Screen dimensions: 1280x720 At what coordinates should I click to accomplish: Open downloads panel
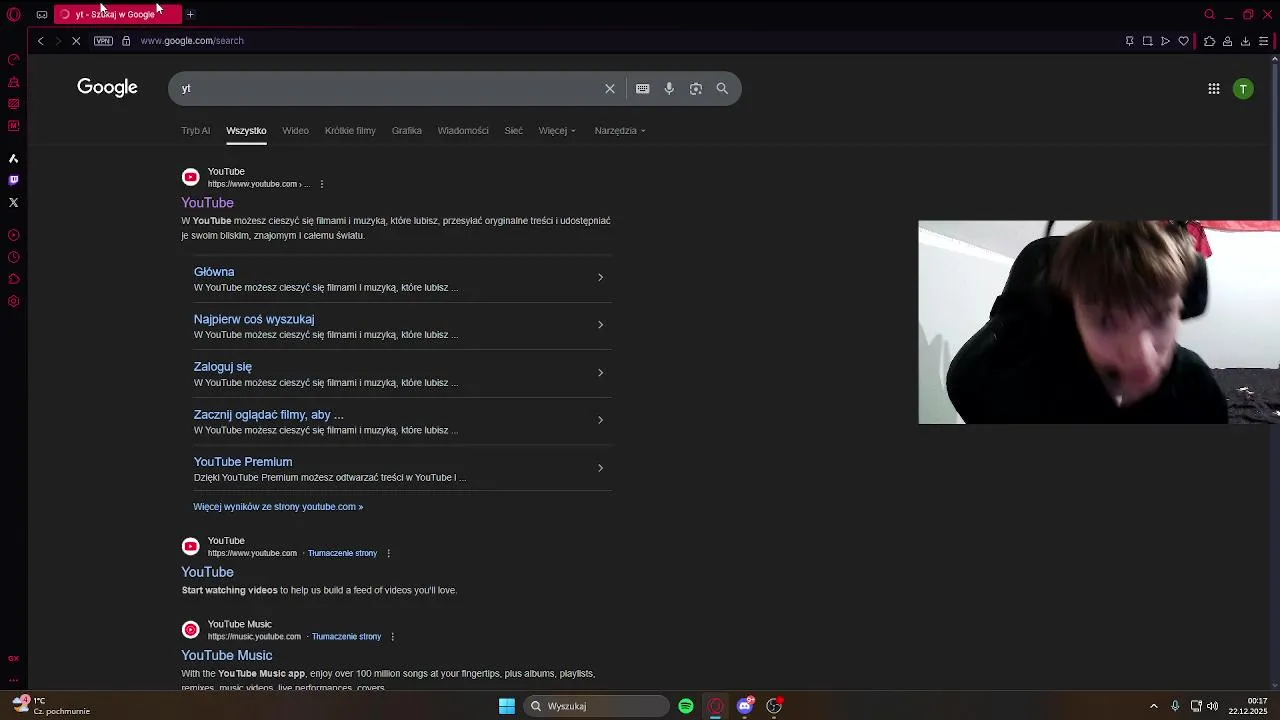point(1245,41)
